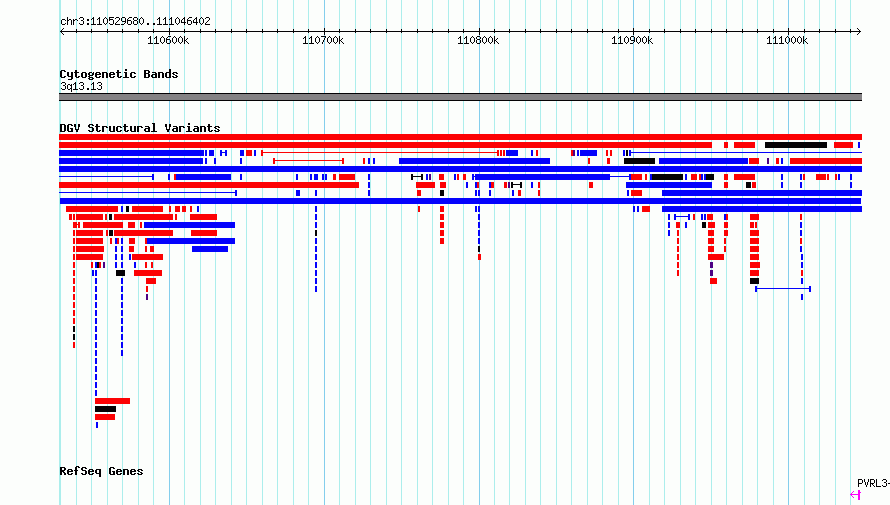Select the long black variant bar in the second DGV row

pyautogui.click(x=796, y=145)
